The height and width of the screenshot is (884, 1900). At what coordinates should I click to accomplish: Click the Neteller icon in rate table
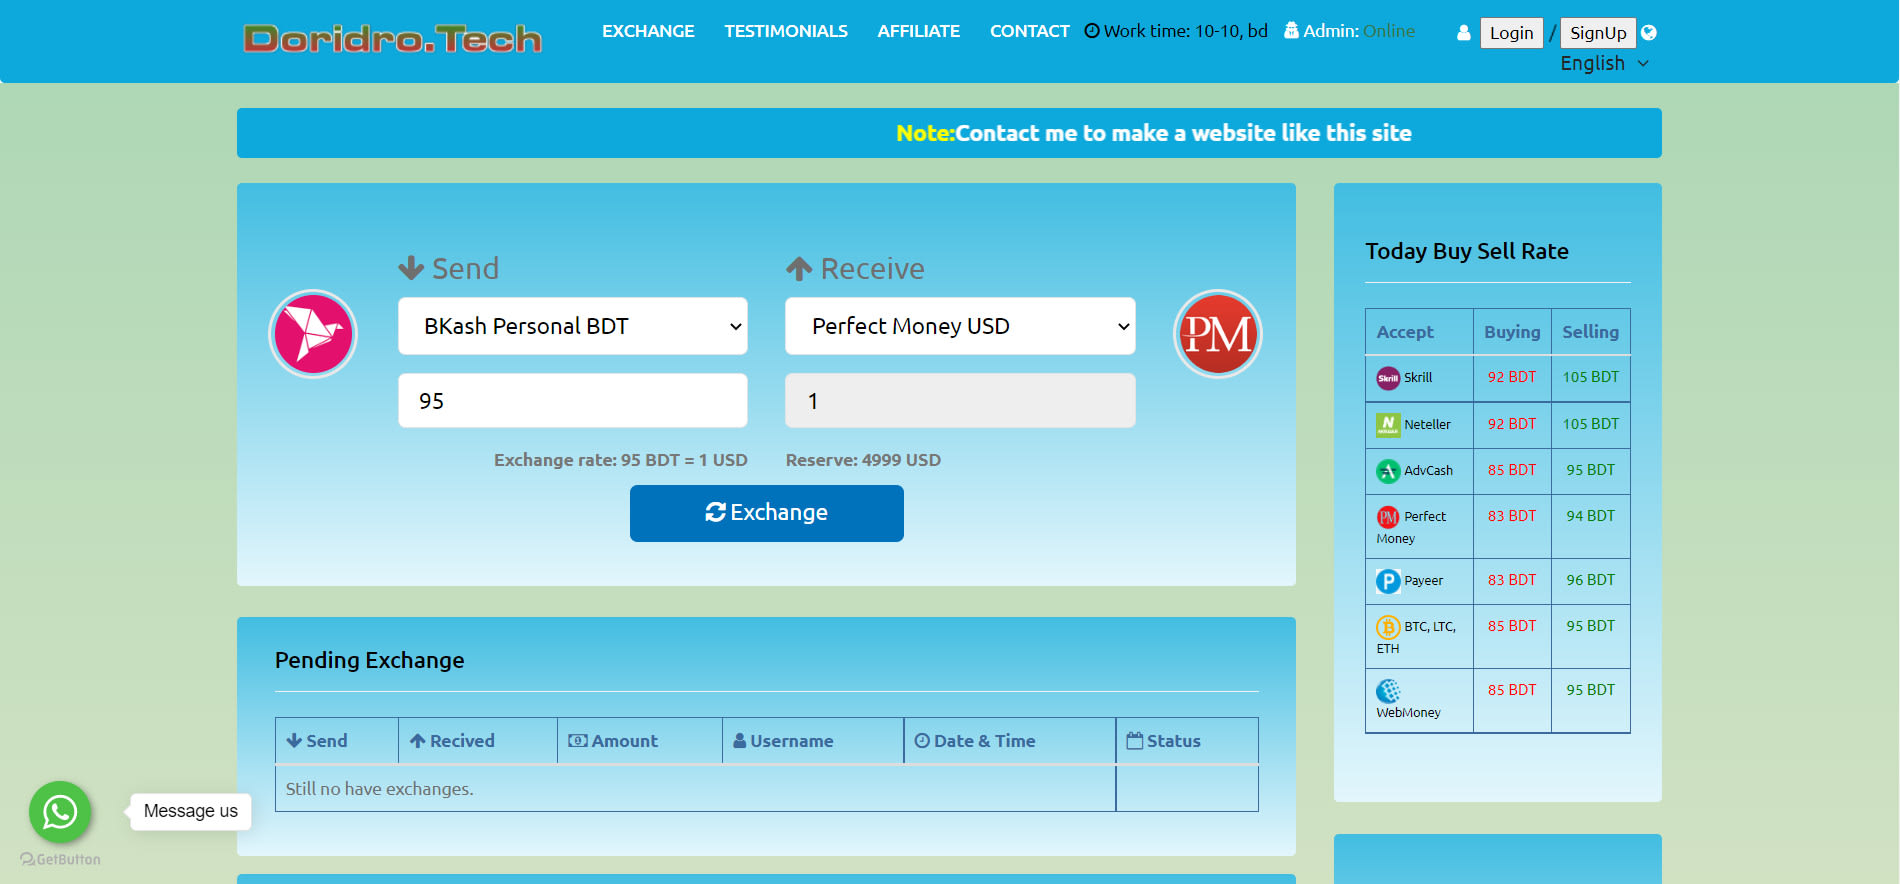coord(1388,425)
